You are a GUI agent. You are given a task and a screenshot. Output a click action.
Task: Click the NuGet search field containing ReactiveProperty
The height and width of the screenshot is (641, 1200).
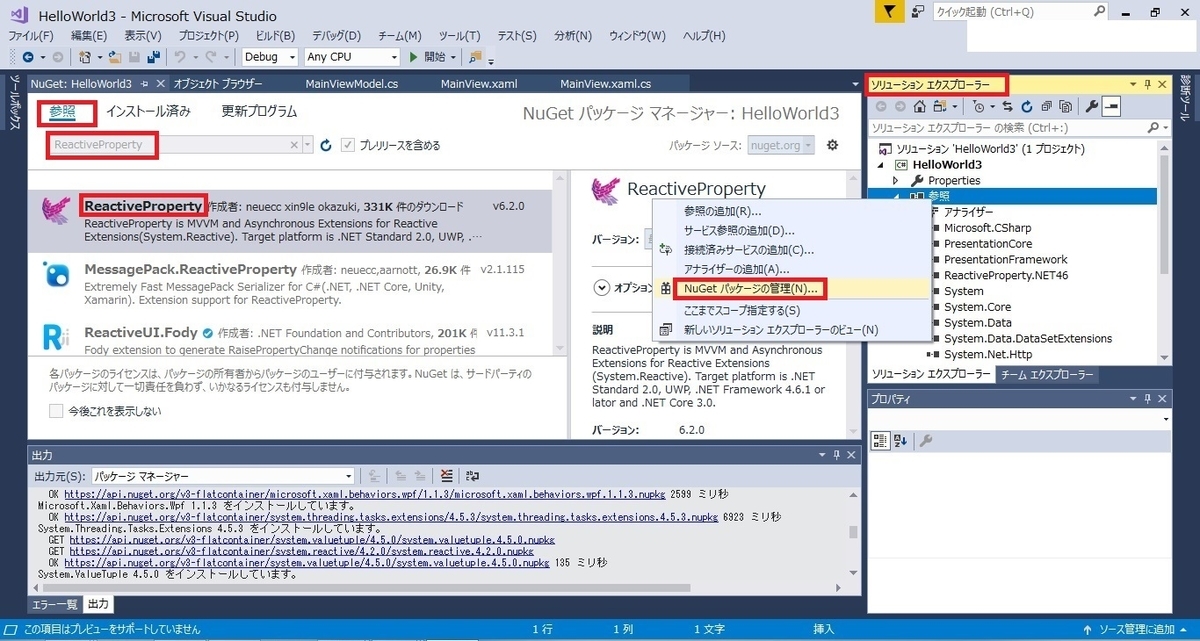tap(175, 145)
